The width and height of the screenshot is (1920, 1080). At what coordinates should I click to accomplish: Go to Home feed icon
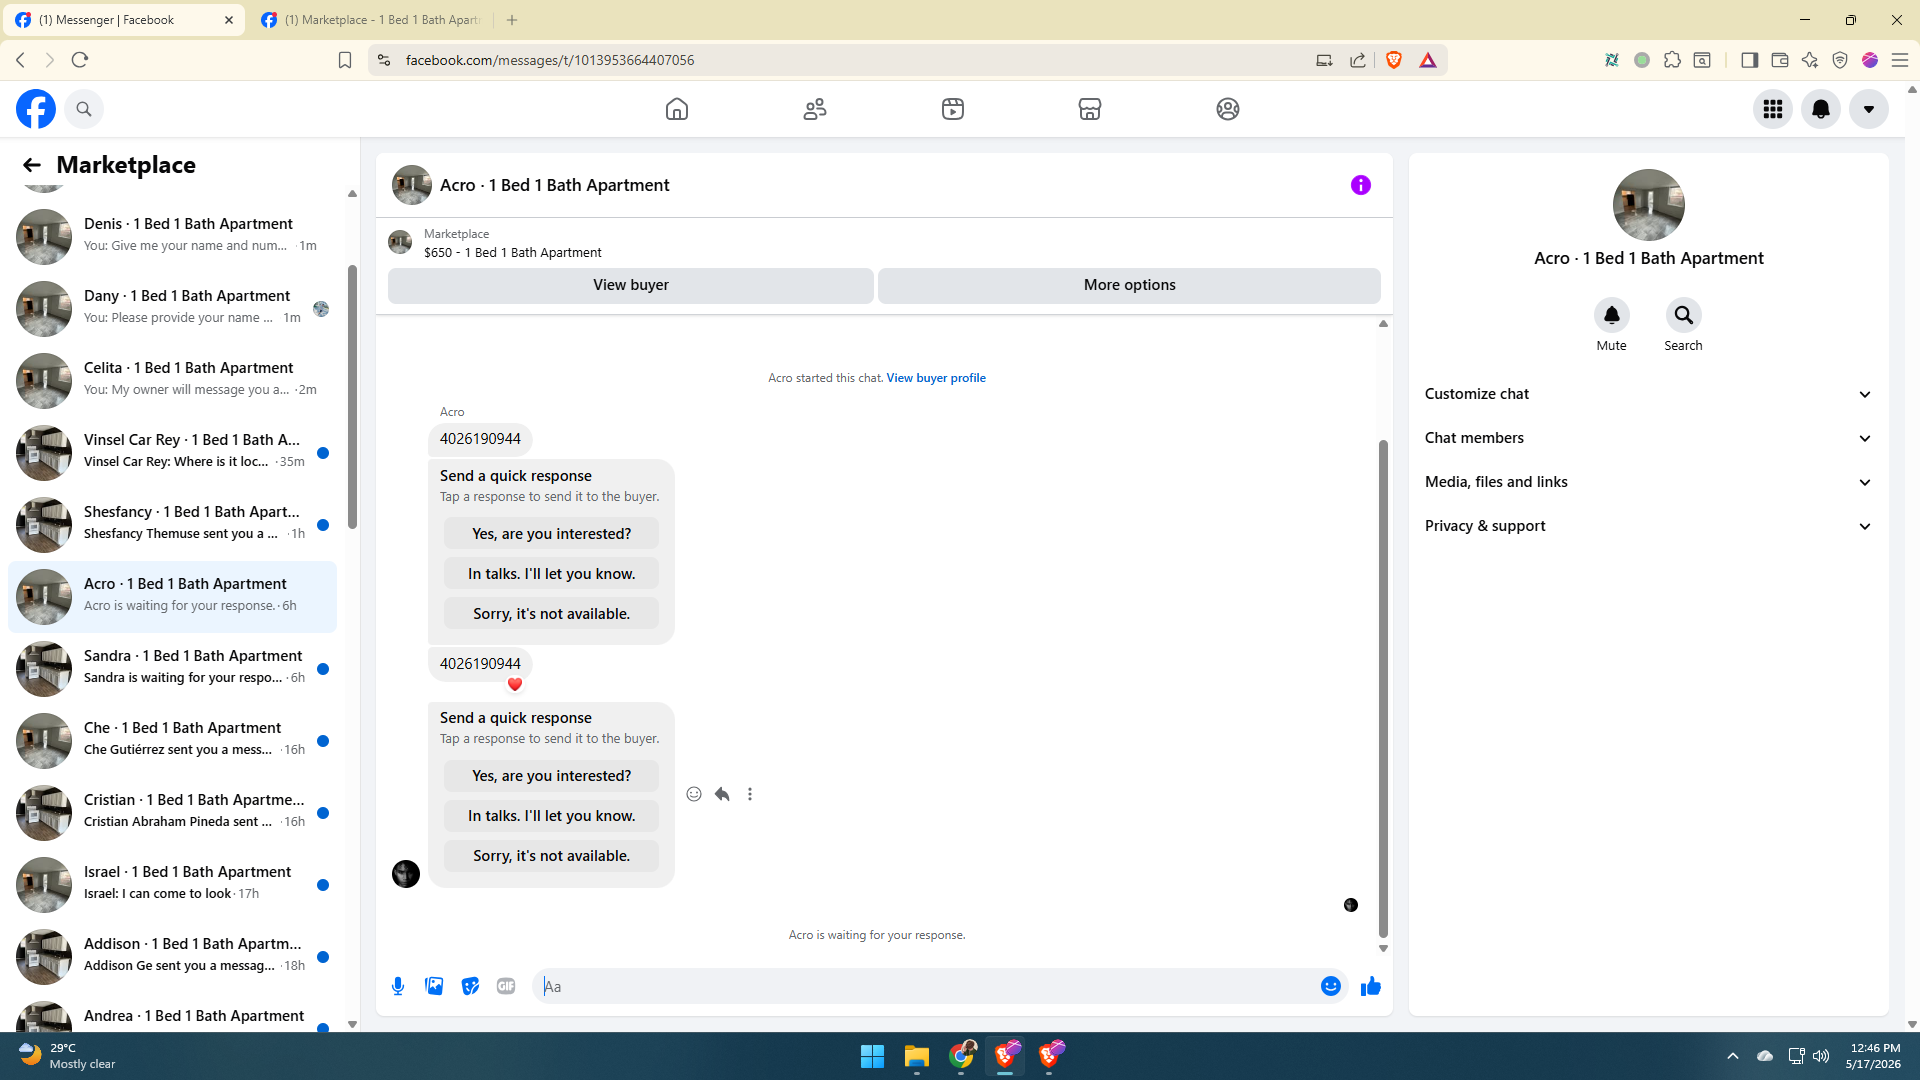point(677,109)
